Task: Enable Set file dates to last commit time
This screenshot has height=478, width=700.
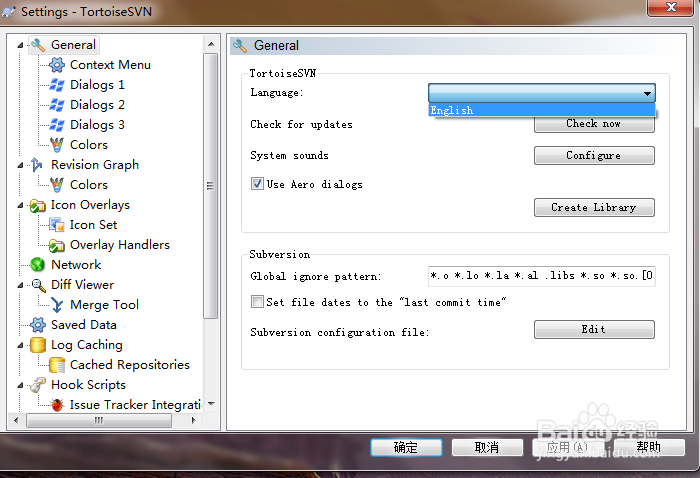Action: (257, 302)
